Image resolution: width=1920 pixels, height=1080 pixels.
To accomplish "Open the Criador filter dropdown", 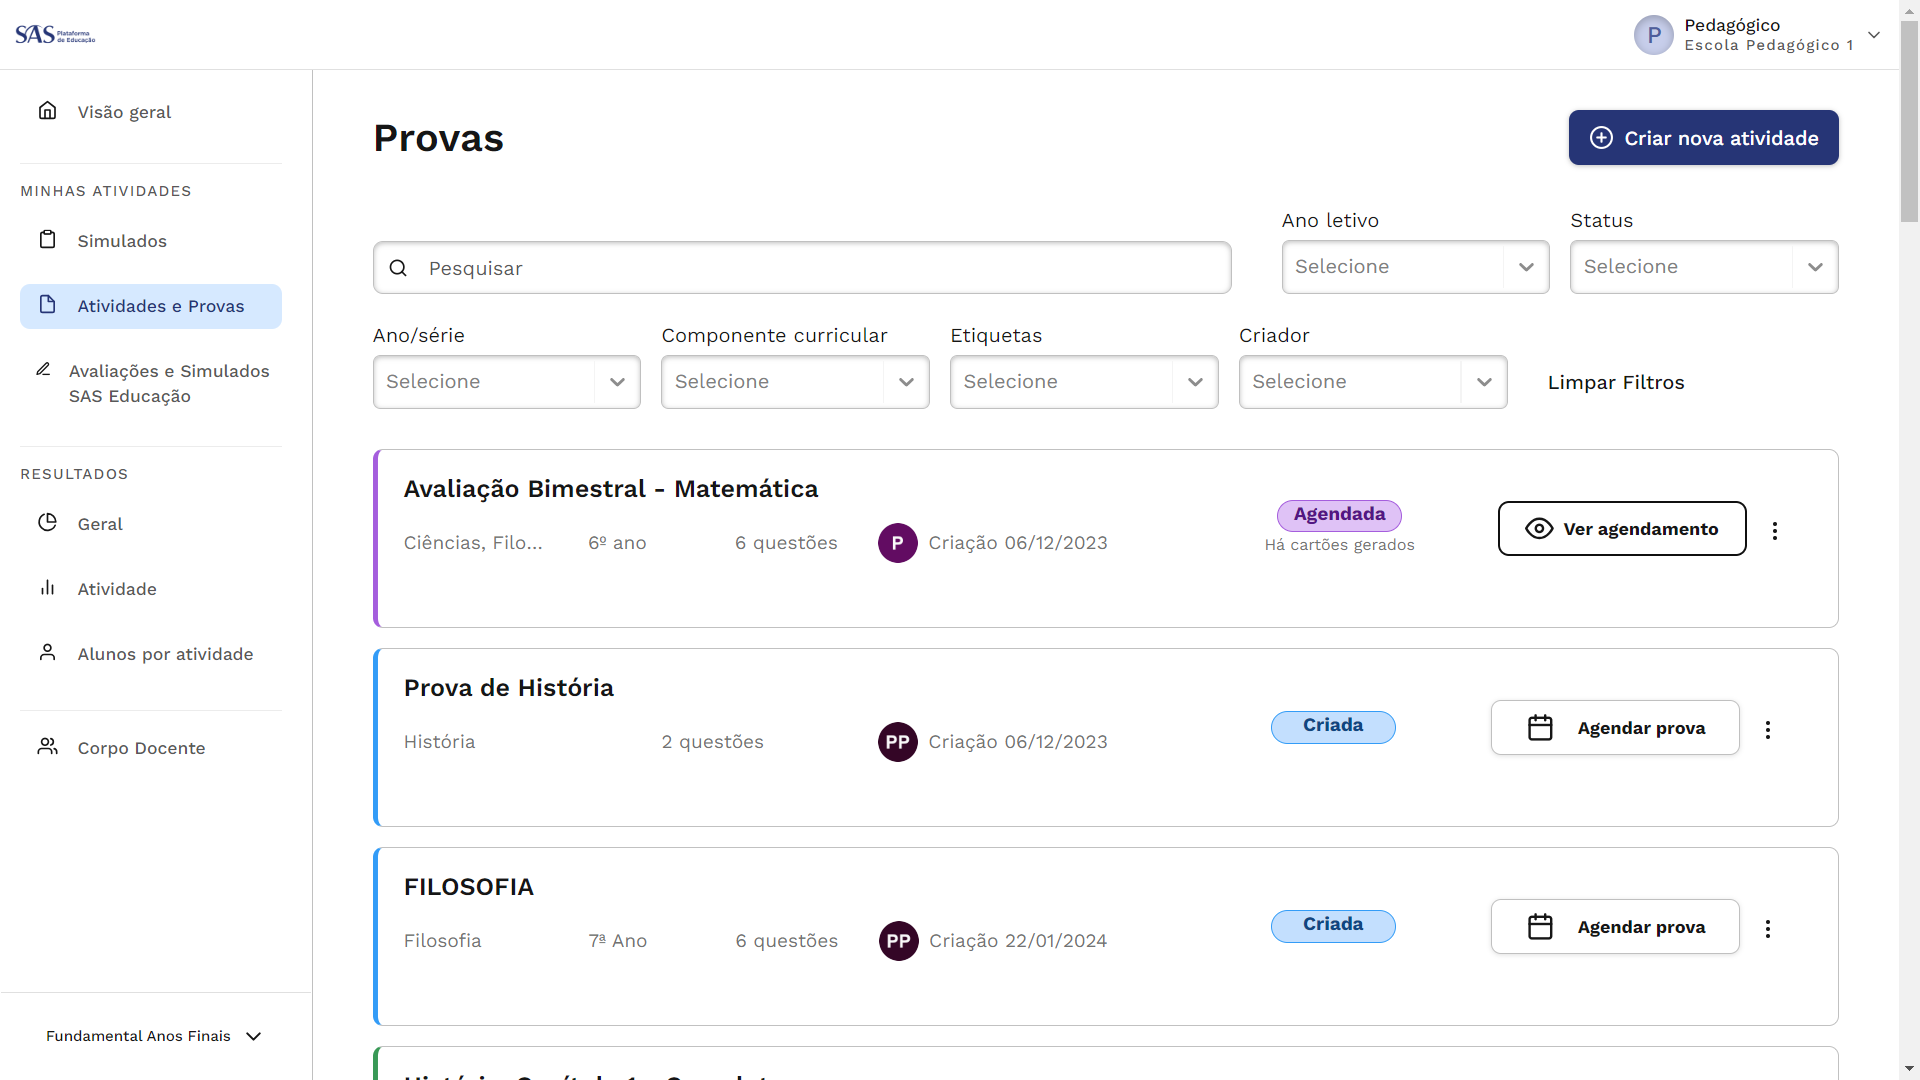I will point(1373,382).
